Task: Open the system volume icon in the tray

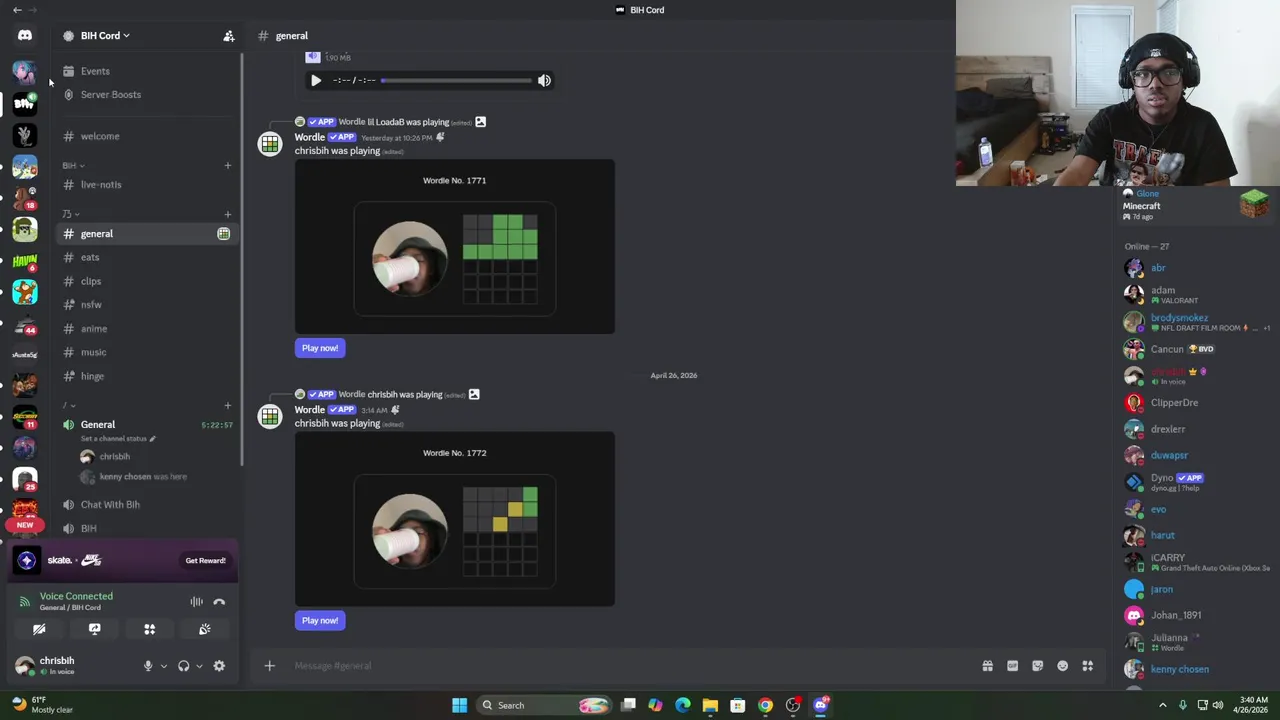Action: (x=1218, y=706)
